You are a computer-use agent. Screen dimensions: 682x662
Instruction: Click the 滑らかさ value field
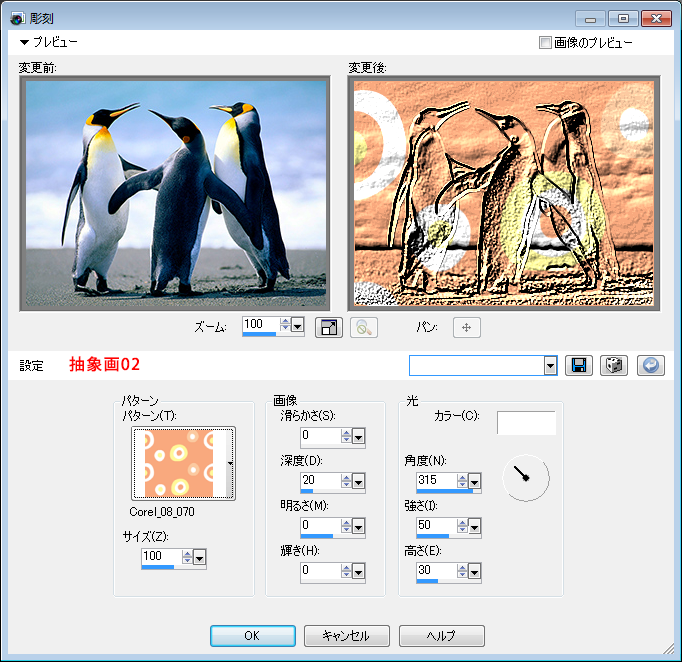pyautogui.click(x=320, y=436)
